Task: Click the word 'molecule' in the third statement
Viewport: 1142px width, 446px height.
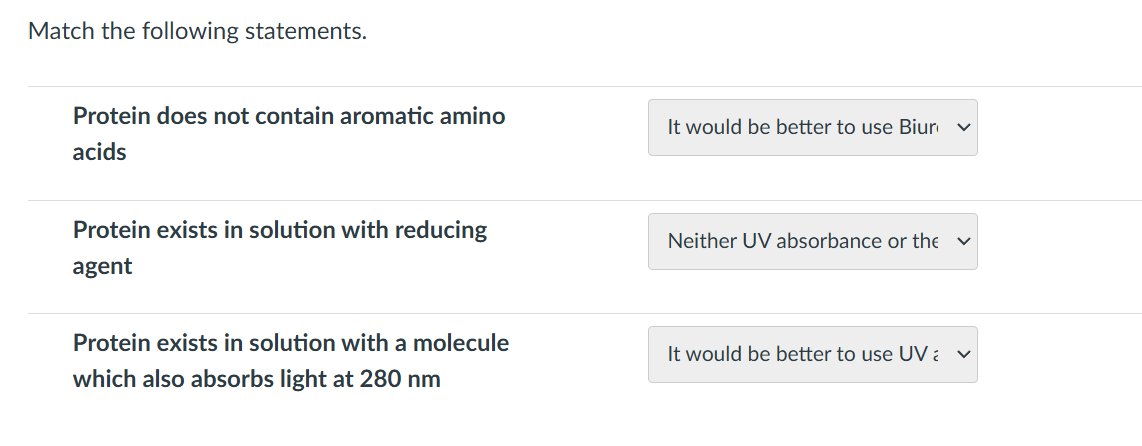Action: tap(461, 343)
